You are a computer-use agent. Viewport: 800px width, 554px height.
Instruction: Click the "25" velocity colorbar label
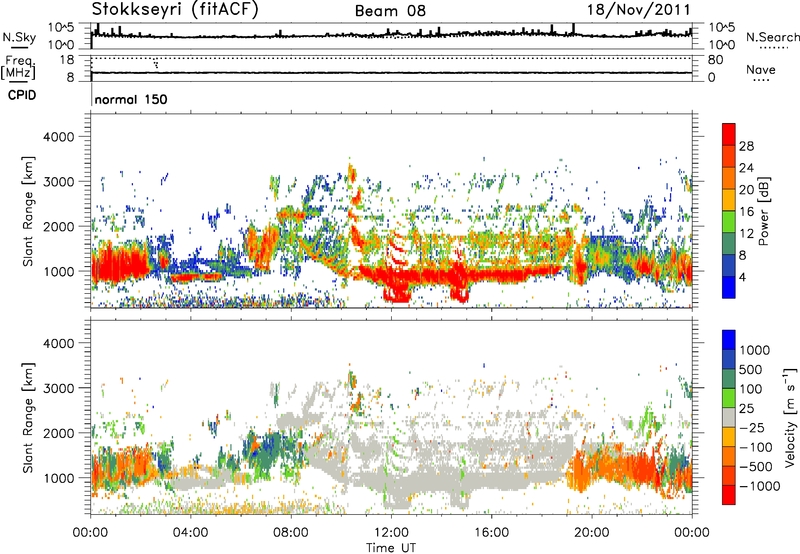tap(746, 409)
